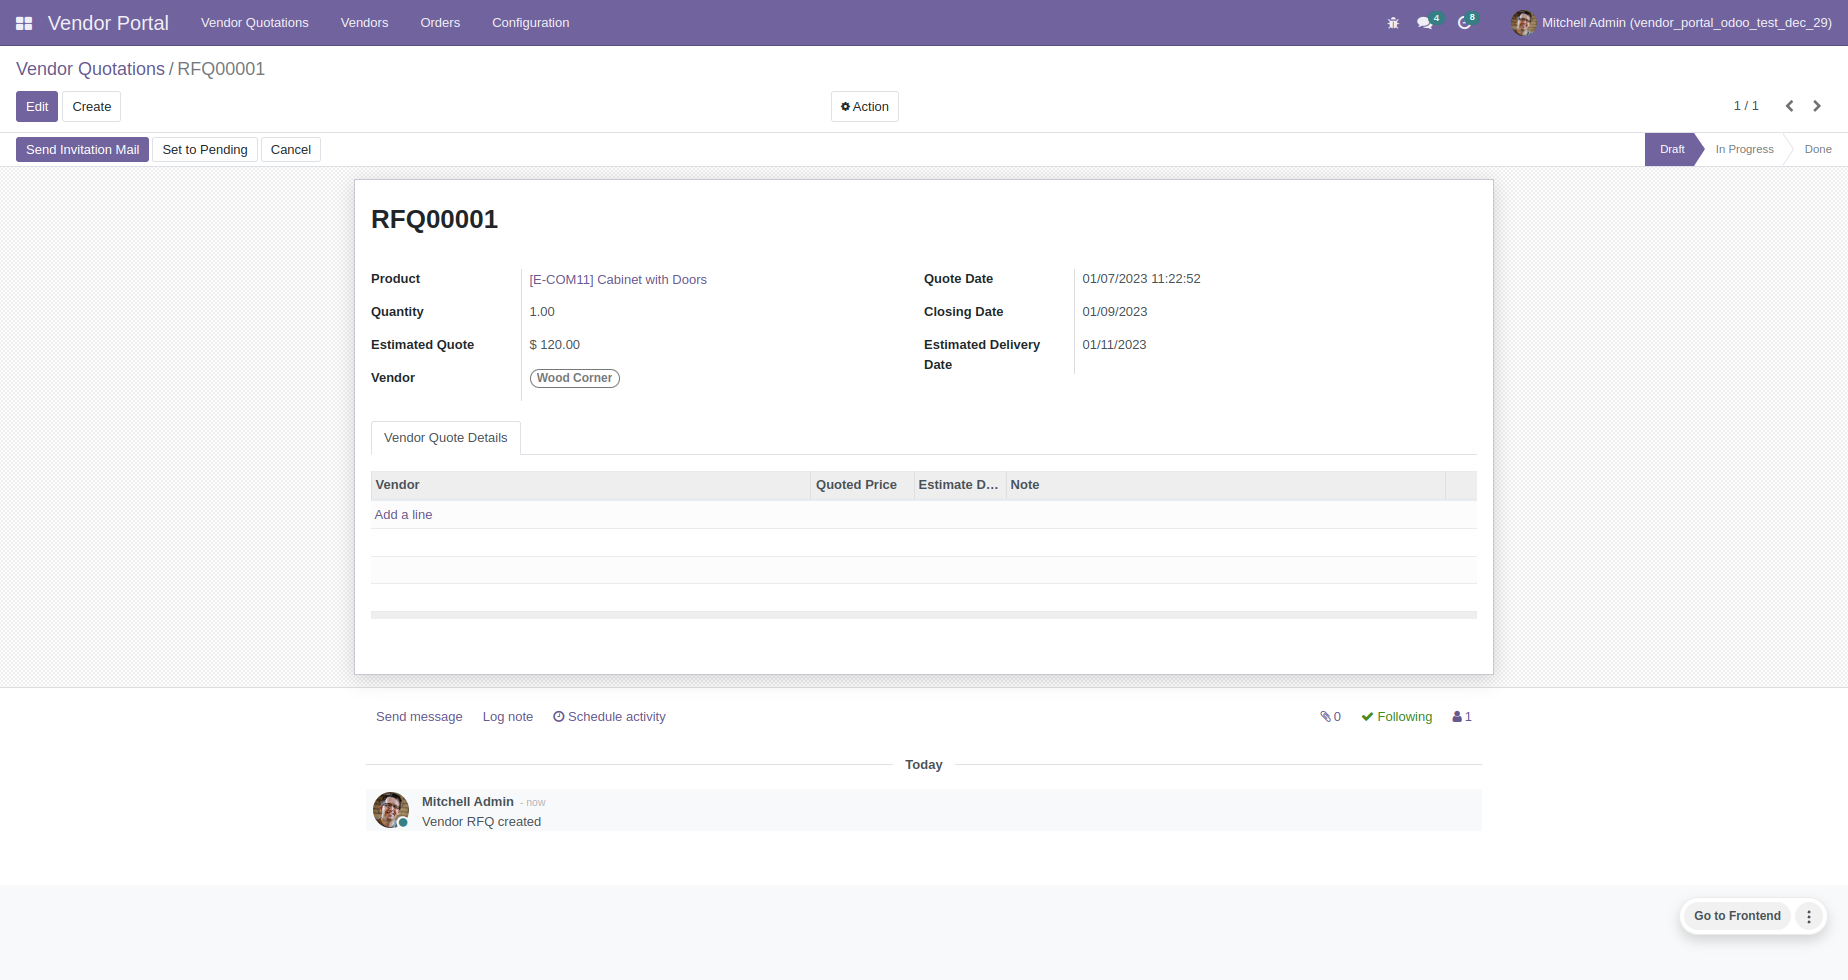Click the Closing Date value 01/09/2023
1848x980 pixels.
[1115, 312]
